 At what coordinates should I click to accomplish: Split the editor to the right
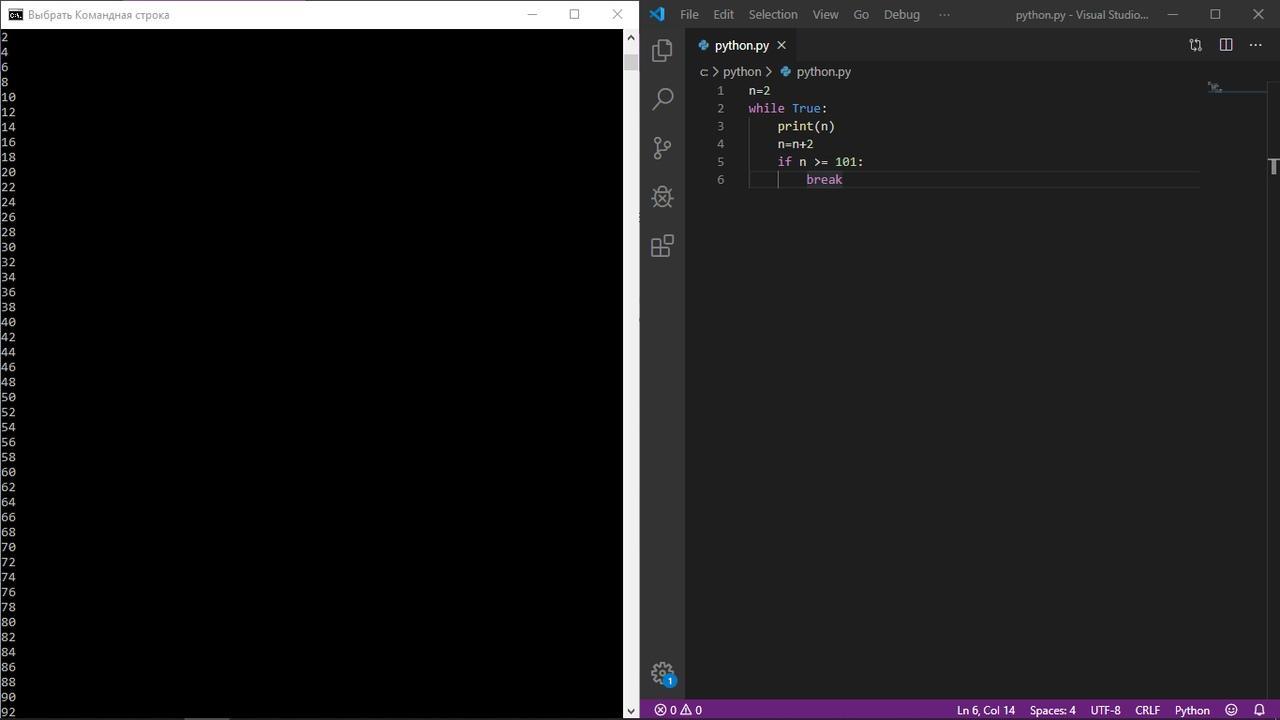click(x=1226, y=45)
